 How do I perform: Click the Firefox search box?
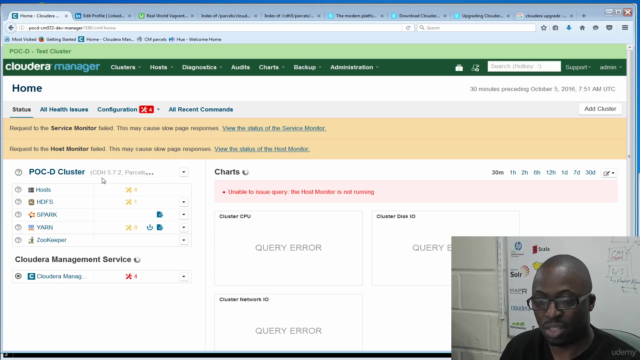click(476, 28)
